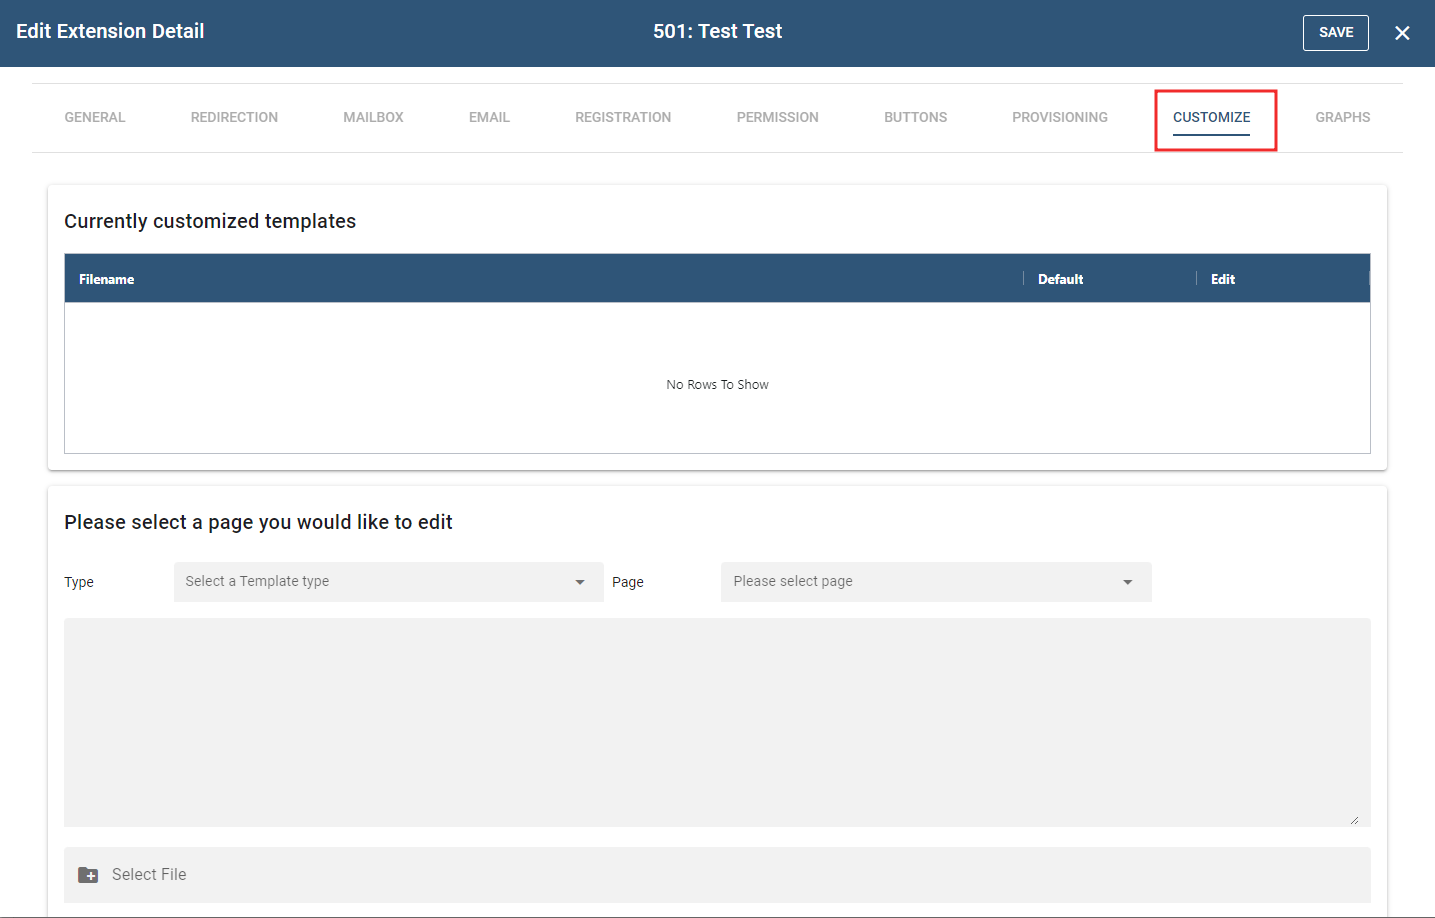
Task: Go to the PROVISIONING tab
Action: click(1059, 117)
